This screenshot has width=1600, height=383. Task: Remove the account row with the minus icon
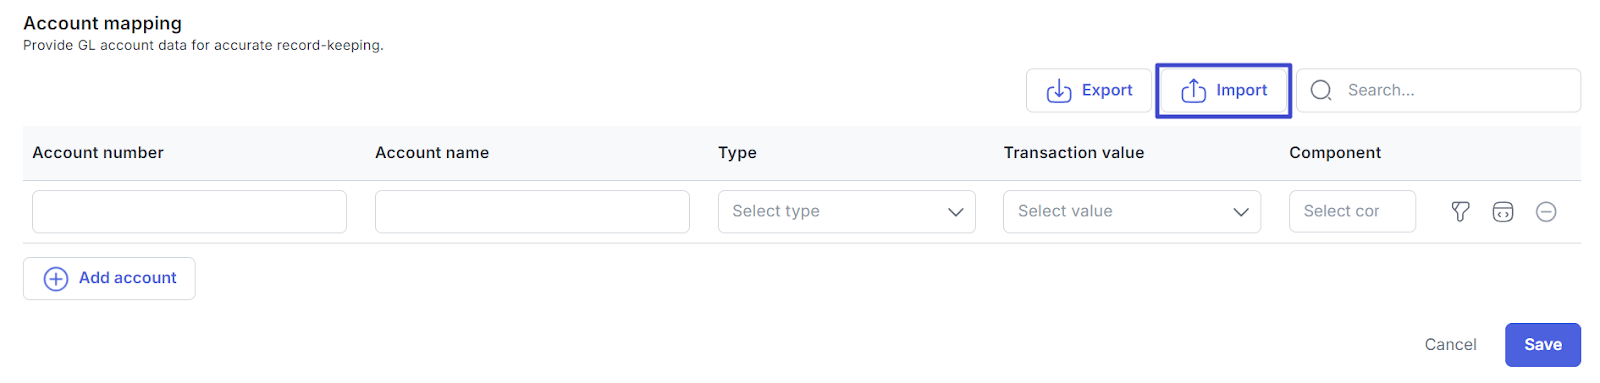tap(1545, 211)
